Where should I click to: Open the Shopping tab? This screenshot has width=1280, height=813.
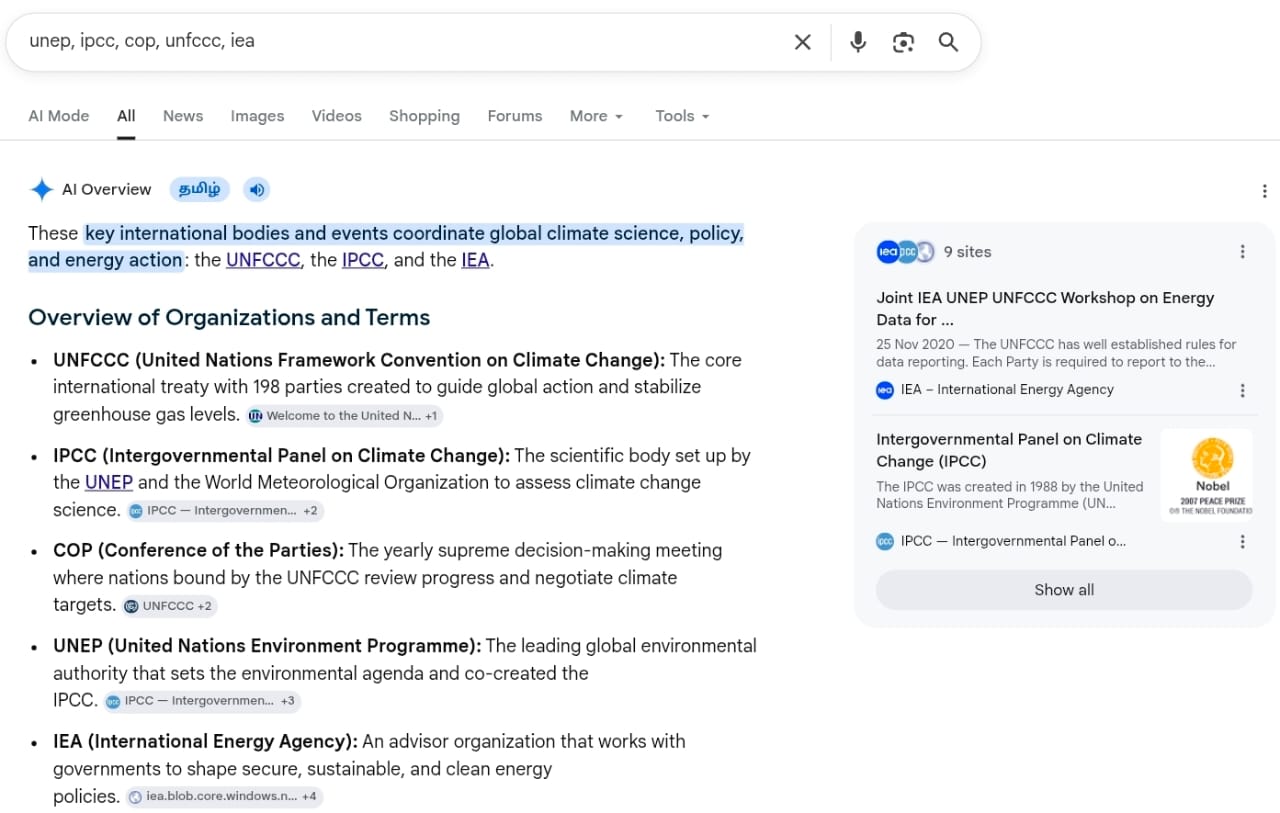pyautogui.click(x=424, y=116)
